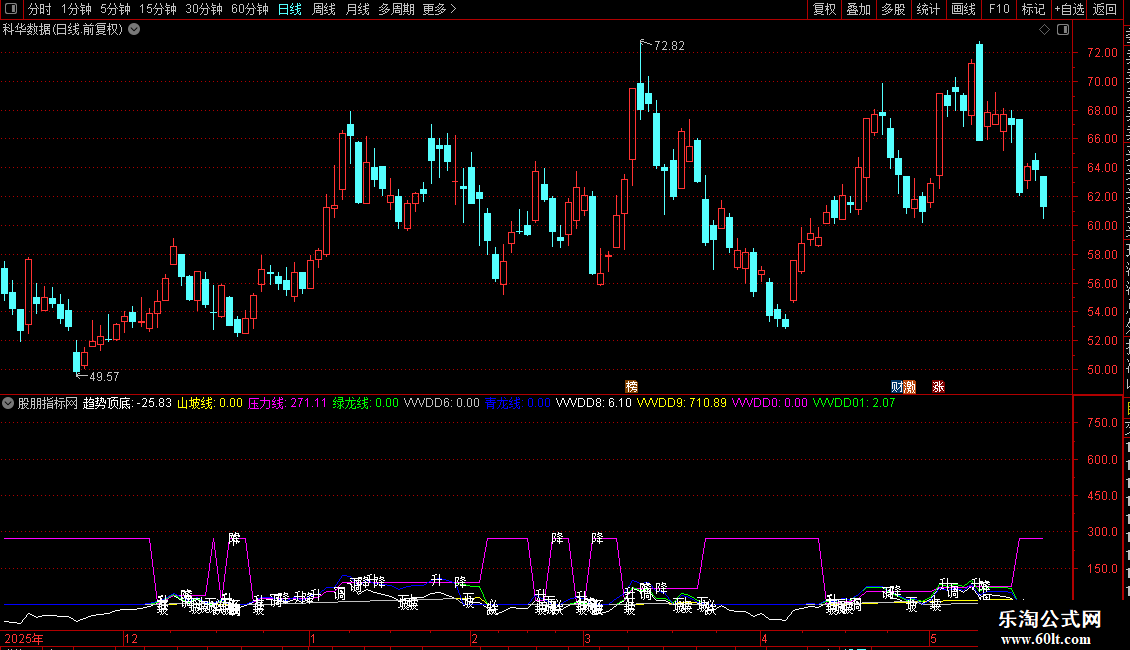1130x650 pixels.
Task: Click the 榜 marker on the chart
Action: 631,387
